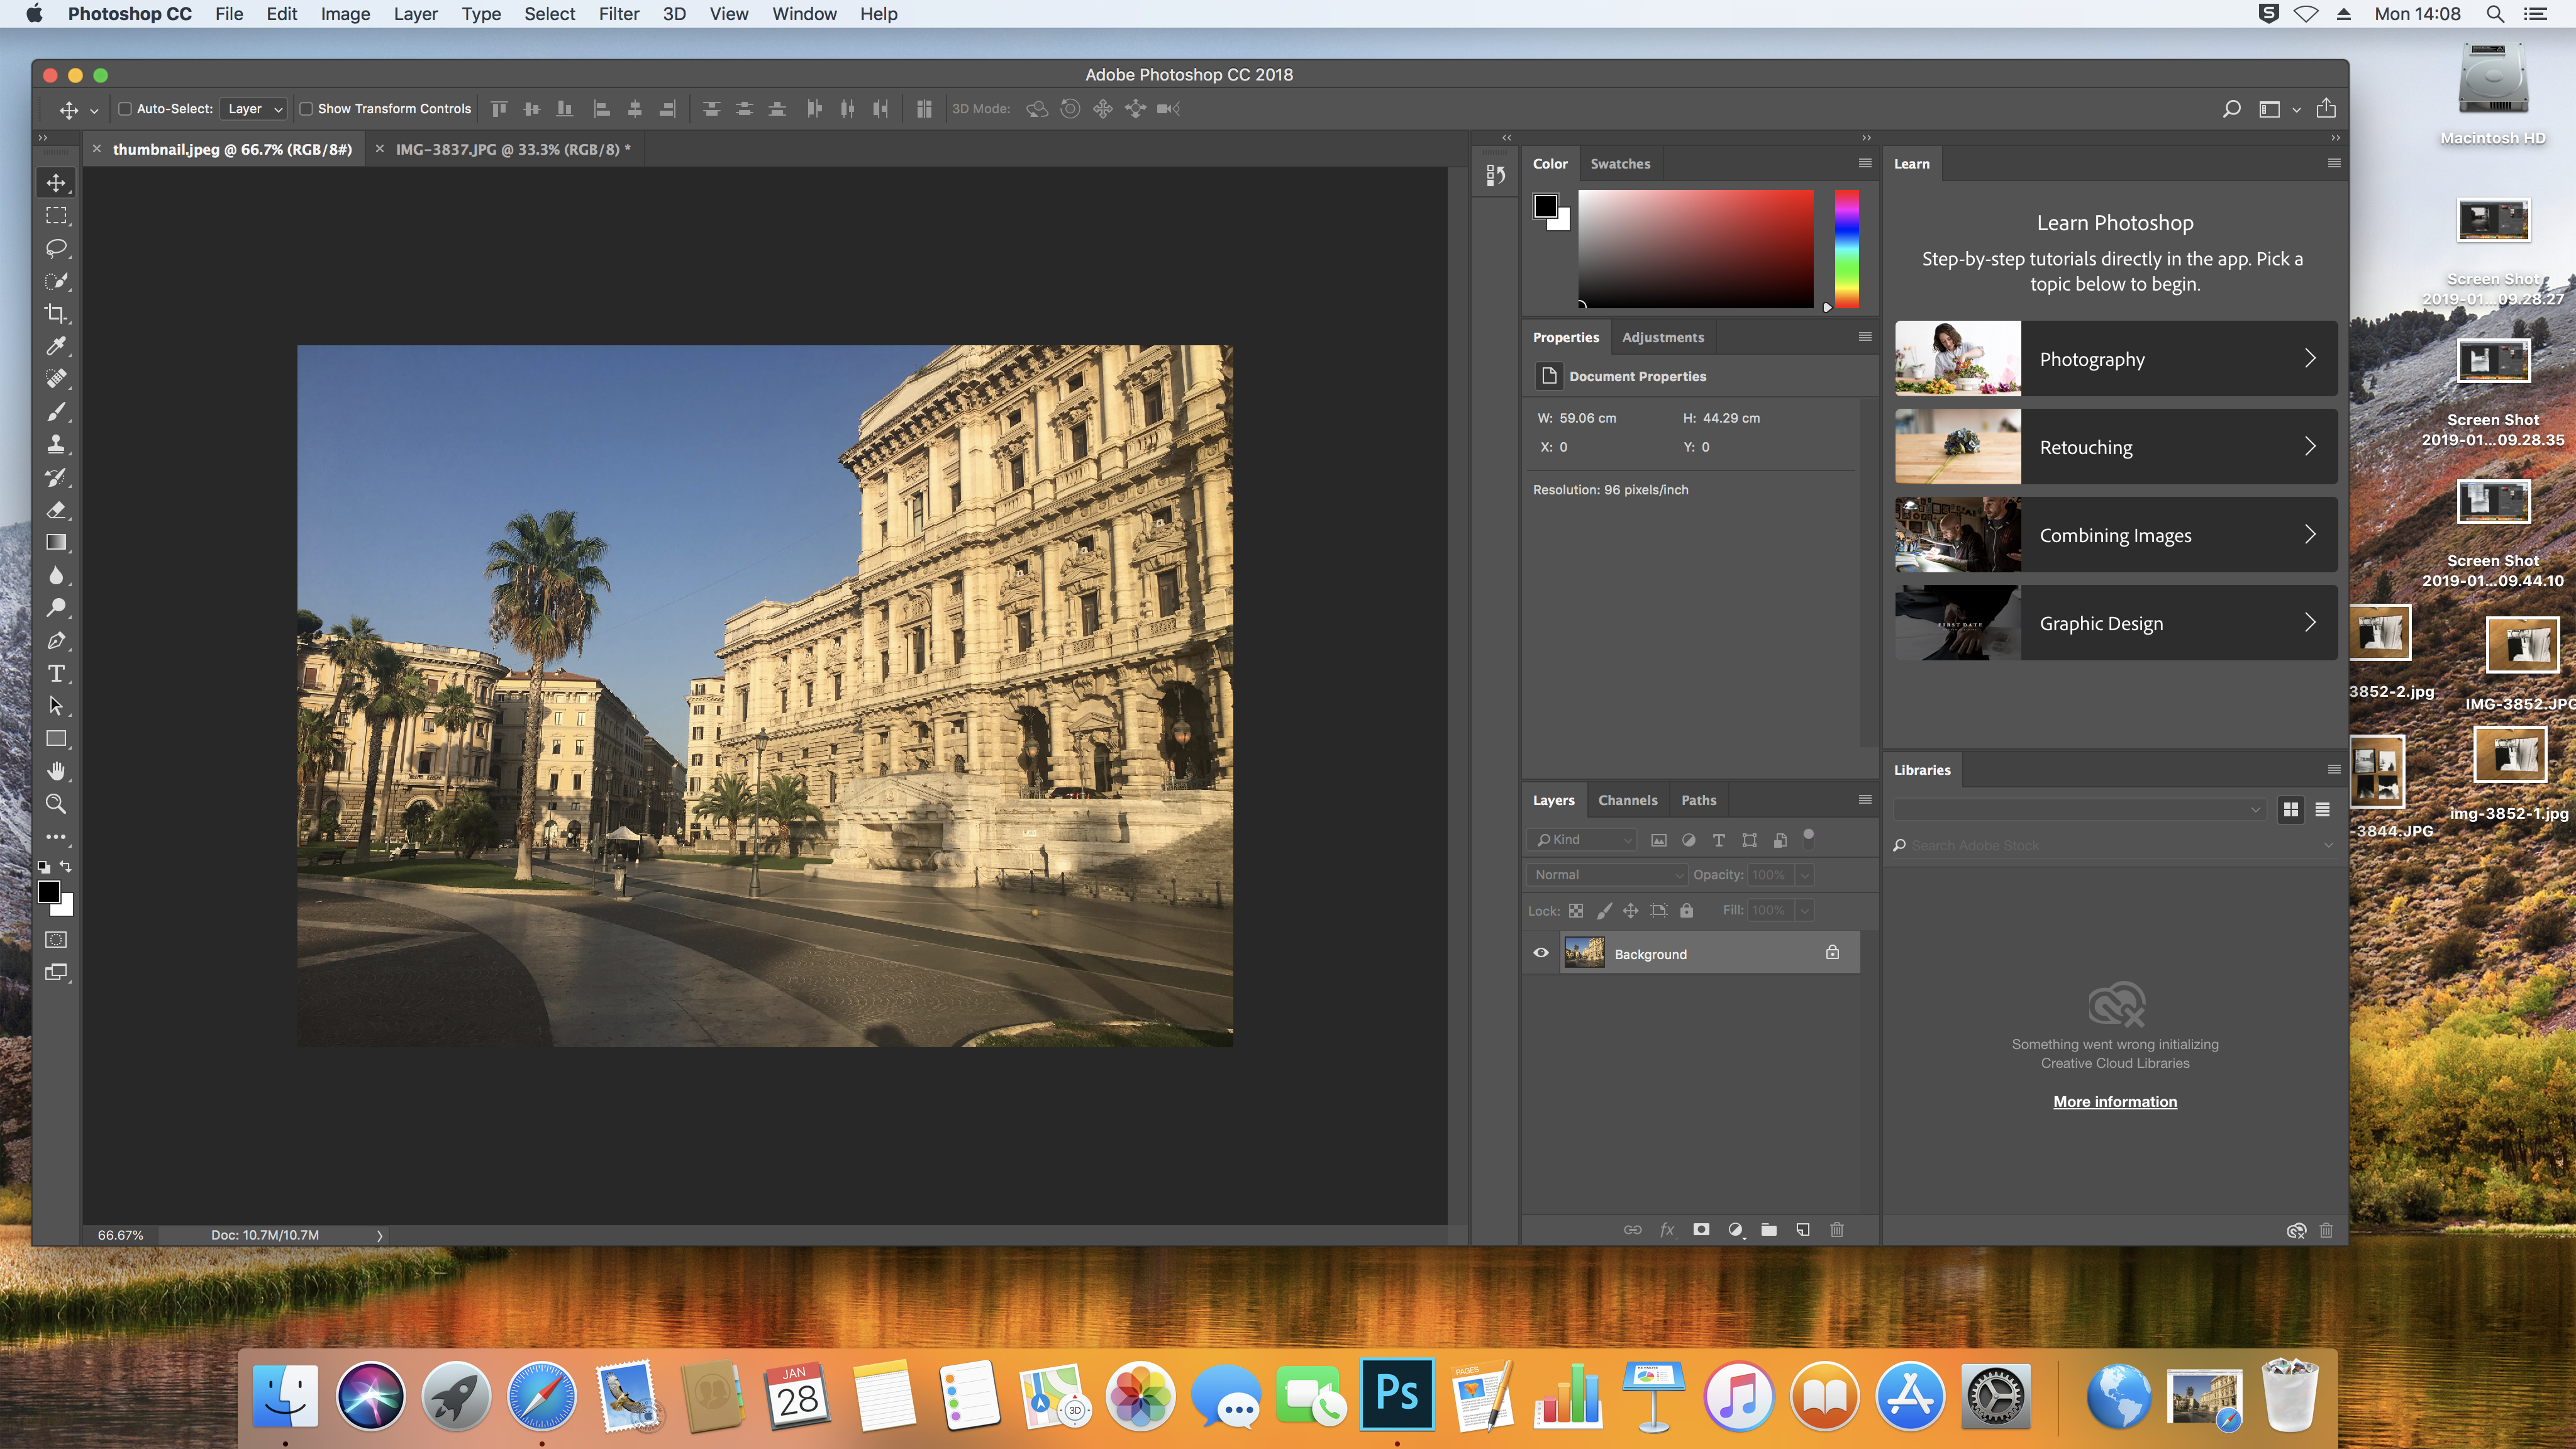Select the Crop tool
The height and width of the screenshot is (1449, 2576).
point(56,314)
